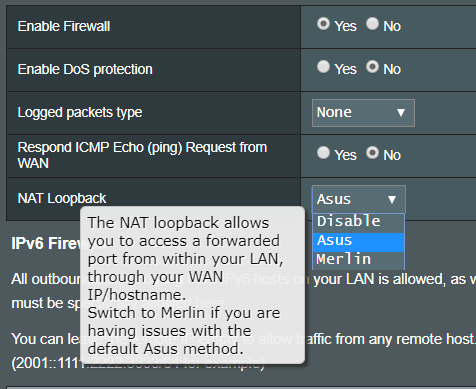The width and height of the screenshot is (476, 389).
Task: Enable DoS protection with Yes radio
Action: pos(323,67)
